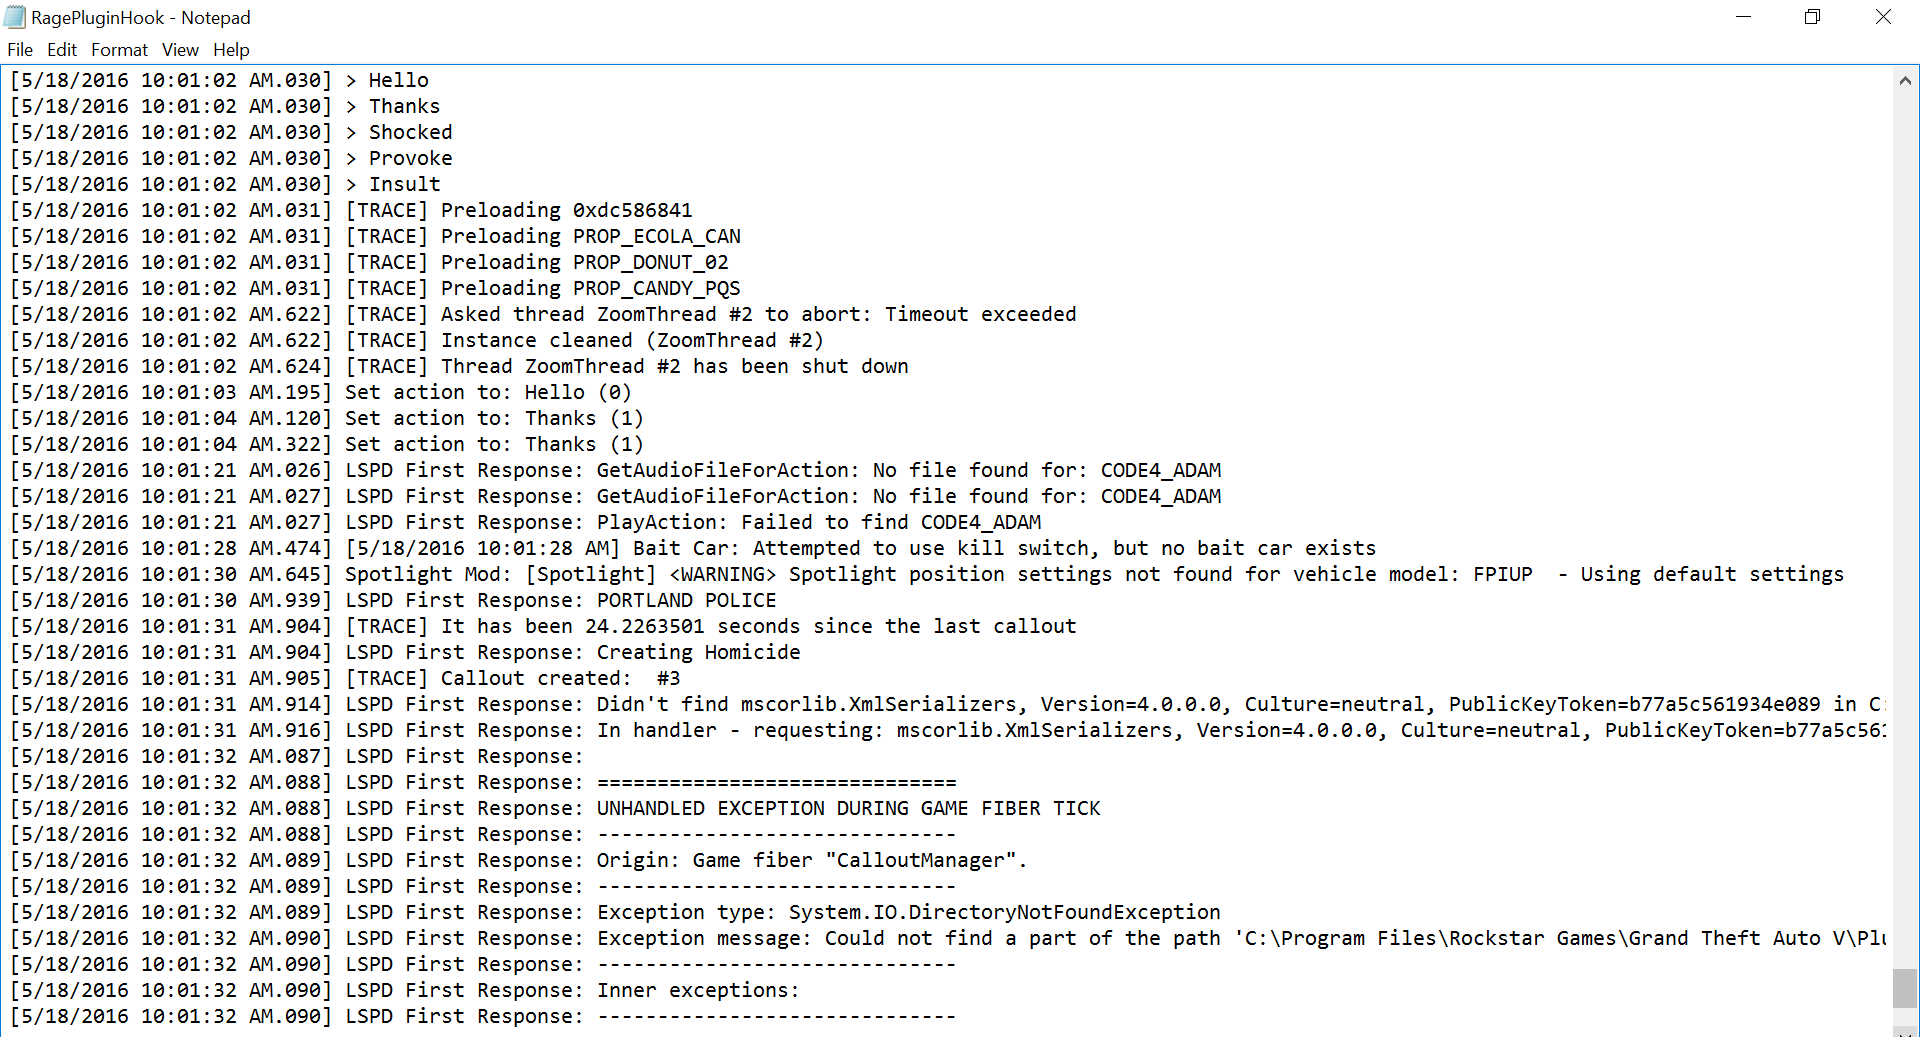Place cursor on the UNHANDLED EXCEPTION line
The width and height of the screenshot is (1920, 1037).
(x=848, y=808)
